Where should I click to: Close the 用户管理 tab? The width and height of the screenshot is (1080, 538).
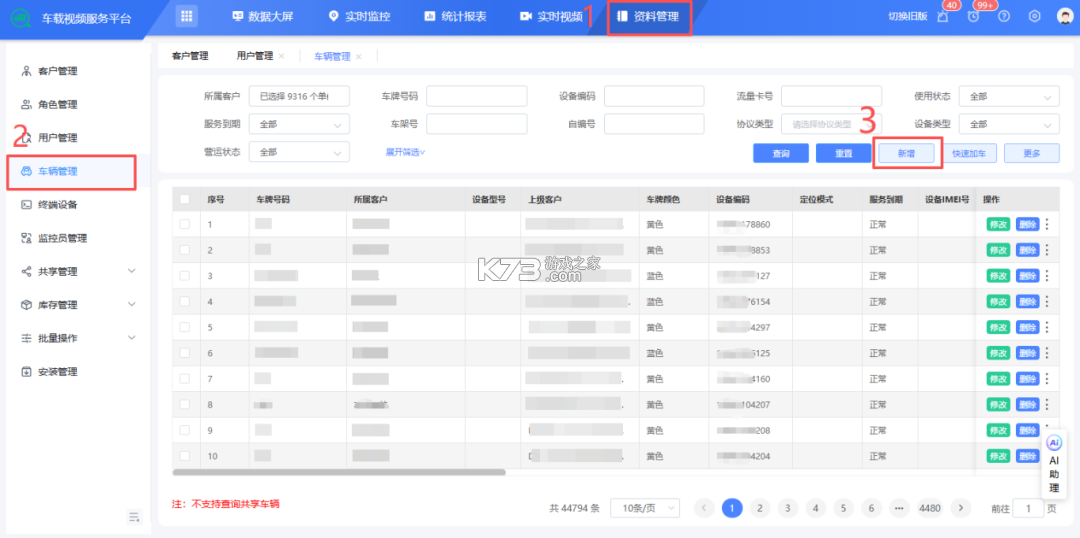(281, 56)
